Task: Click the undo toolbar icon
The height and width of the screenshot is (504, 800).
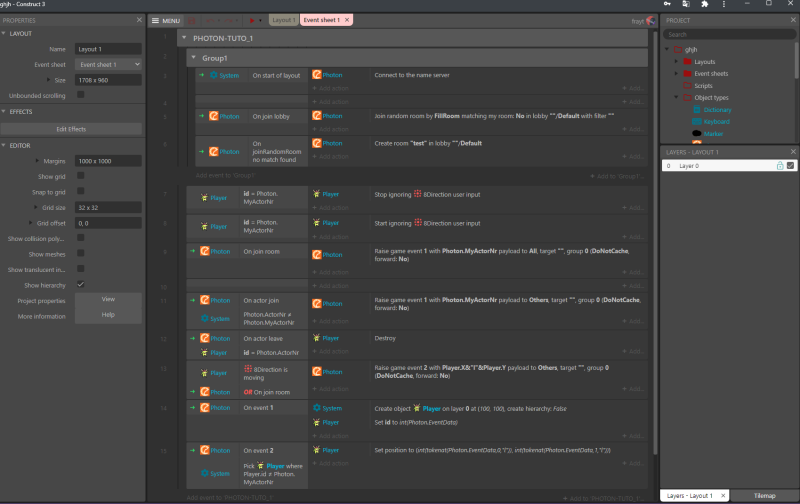Action: coord(210,20)
